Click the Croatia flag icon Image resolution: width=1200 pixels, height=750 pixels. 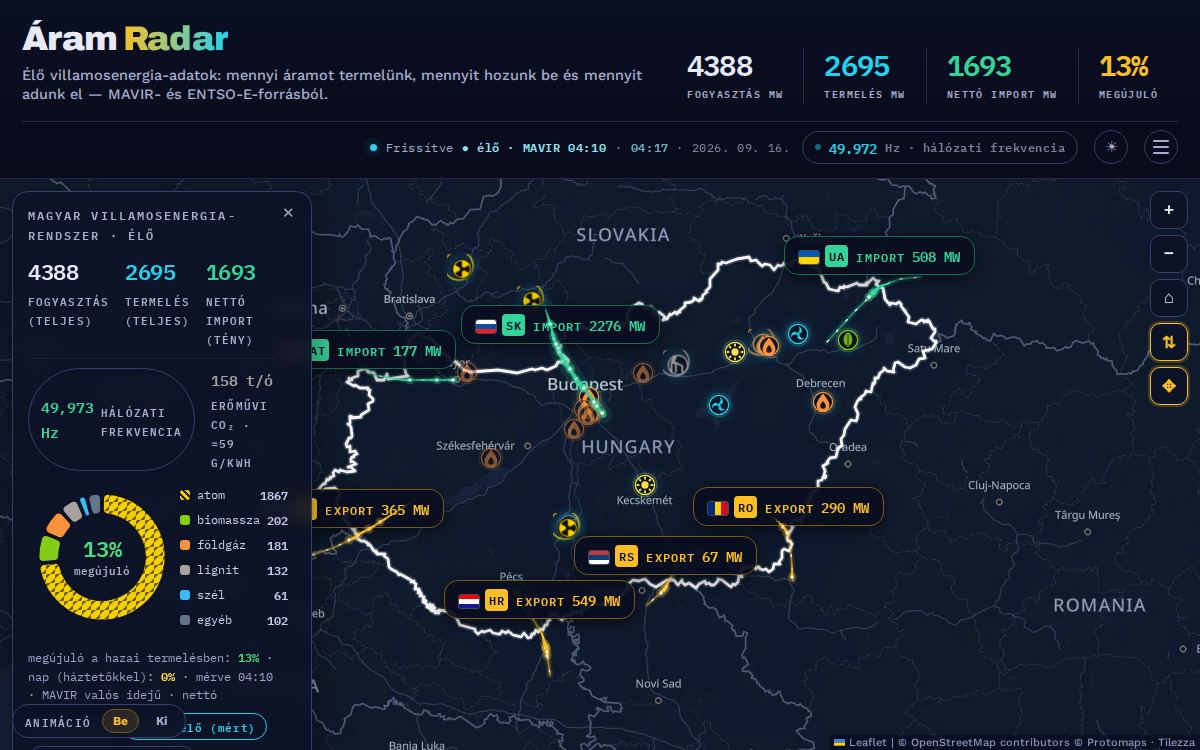(468, 601)
